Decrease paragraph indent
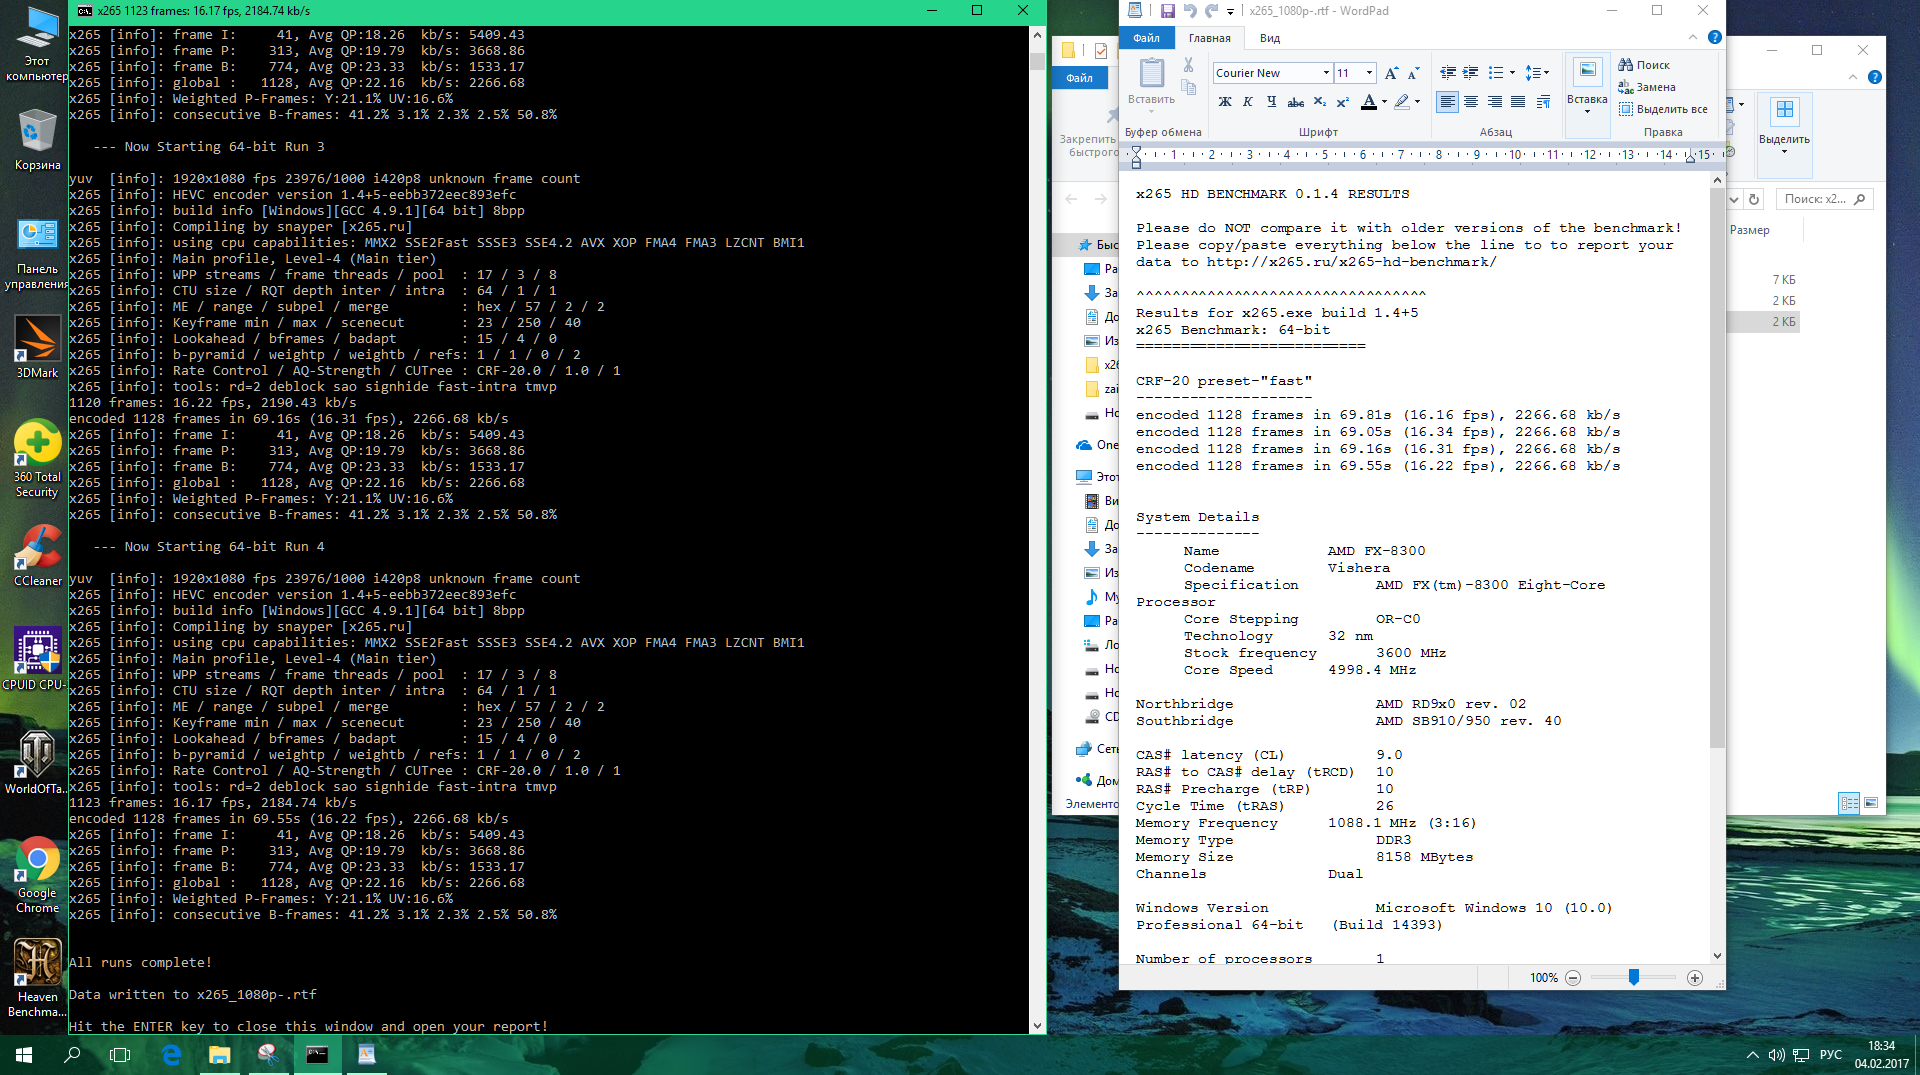This screenshot has width=1920, height=1075. click(1448, 73)
